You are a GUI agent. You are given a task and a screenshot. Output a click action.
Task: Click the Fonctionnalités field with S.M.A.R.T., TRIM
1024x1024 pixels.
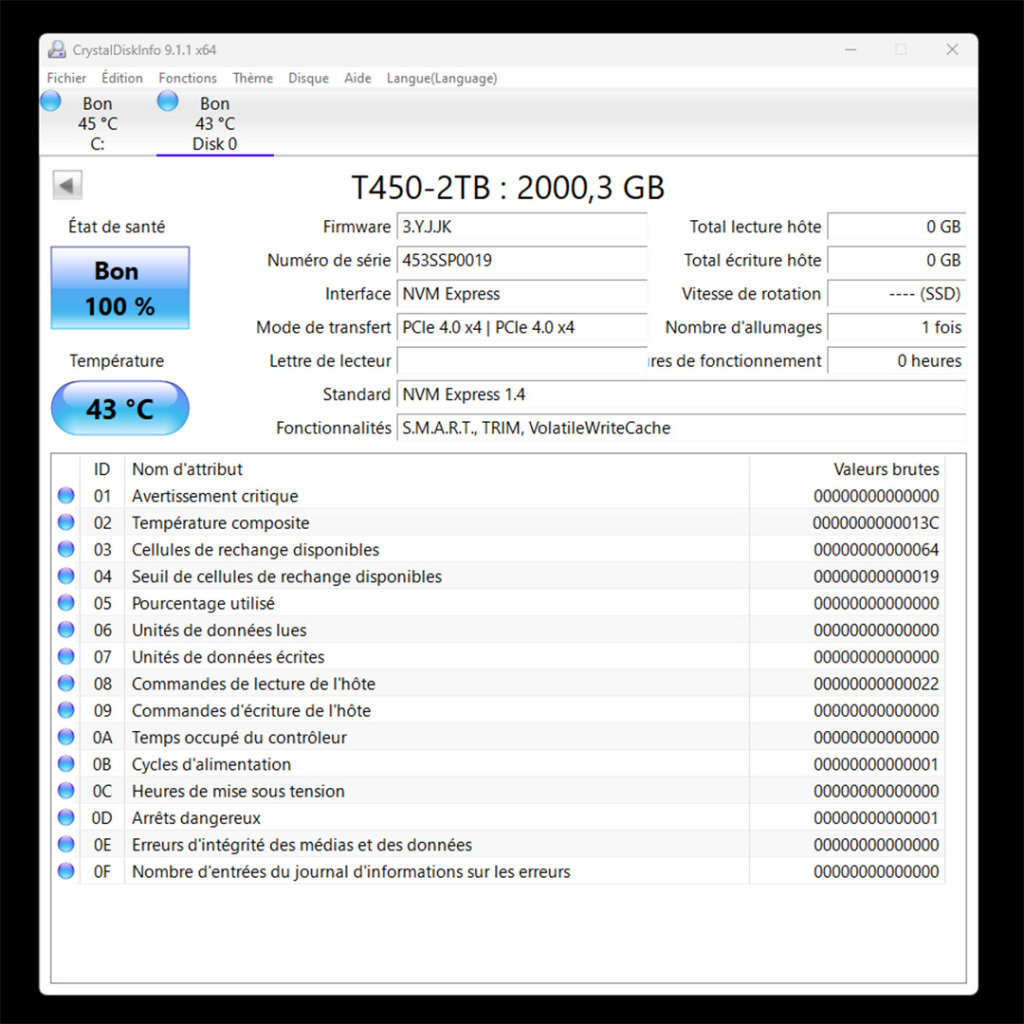click(681, 428)
